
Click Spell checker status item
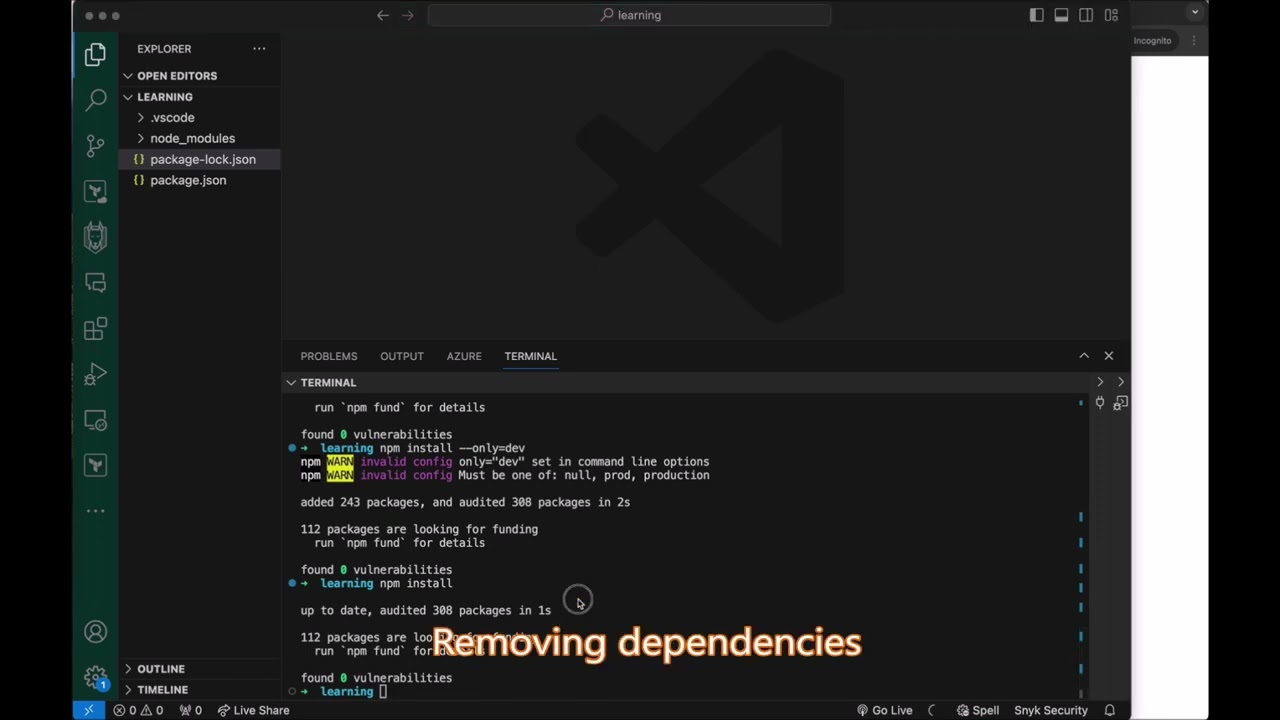tap(977, 710)
